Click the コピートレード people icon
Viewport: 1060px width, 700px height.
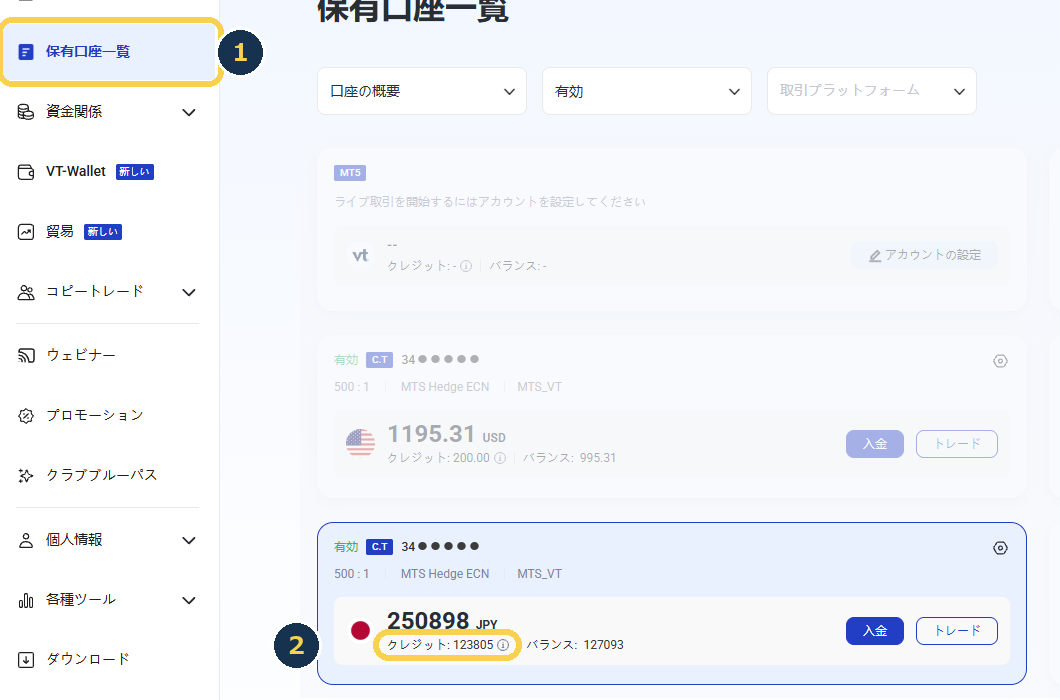click(x=26, y=292)
